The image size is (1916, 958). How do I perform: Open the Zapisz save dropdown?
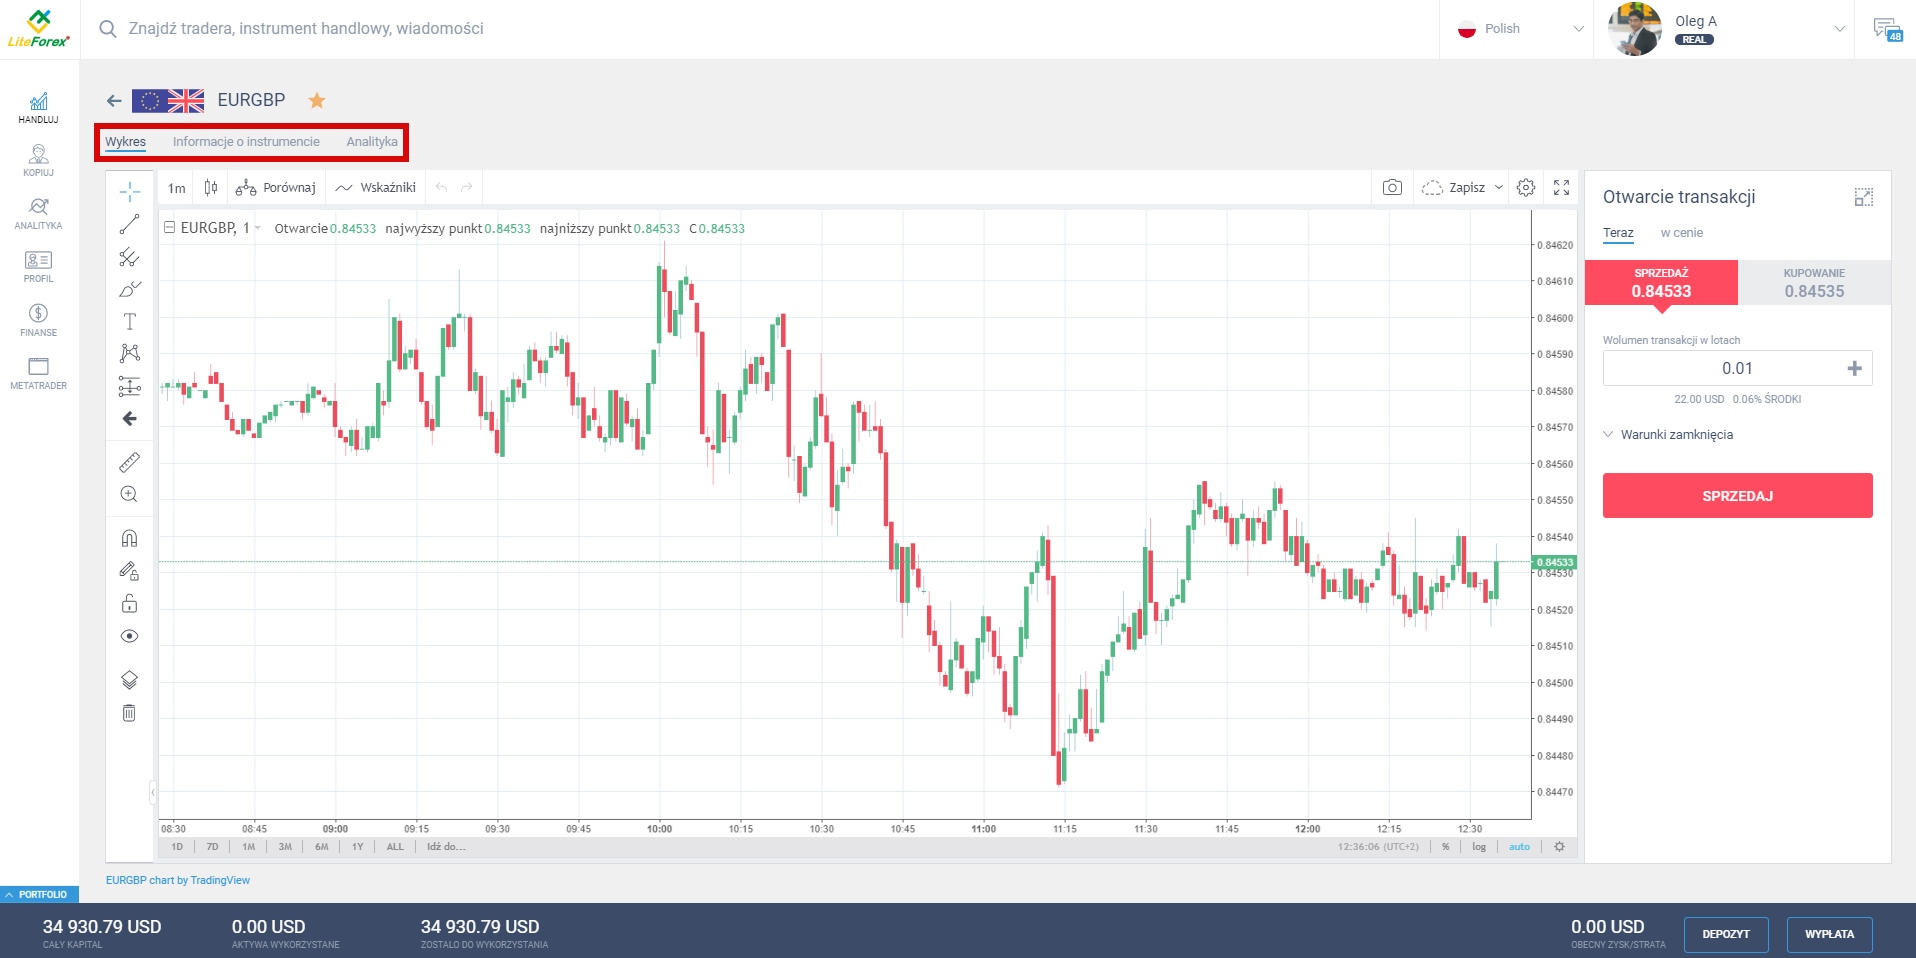click(1462, 187)
